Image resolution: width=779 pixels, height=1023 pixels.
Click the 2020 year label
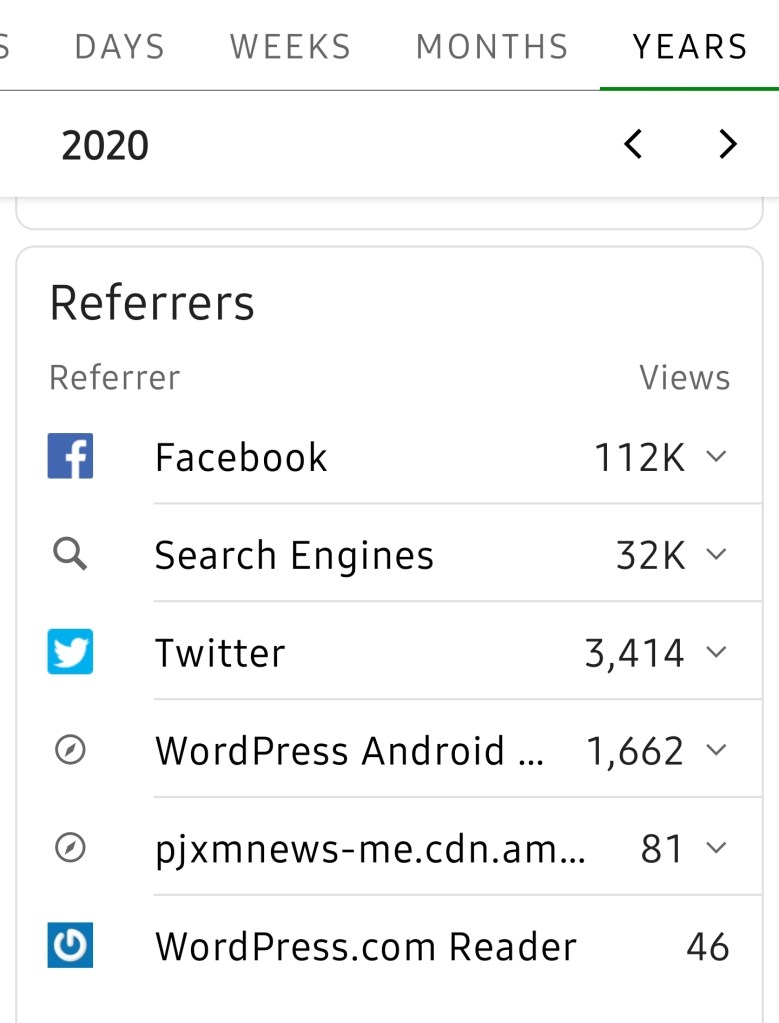(x=105, y=146)
